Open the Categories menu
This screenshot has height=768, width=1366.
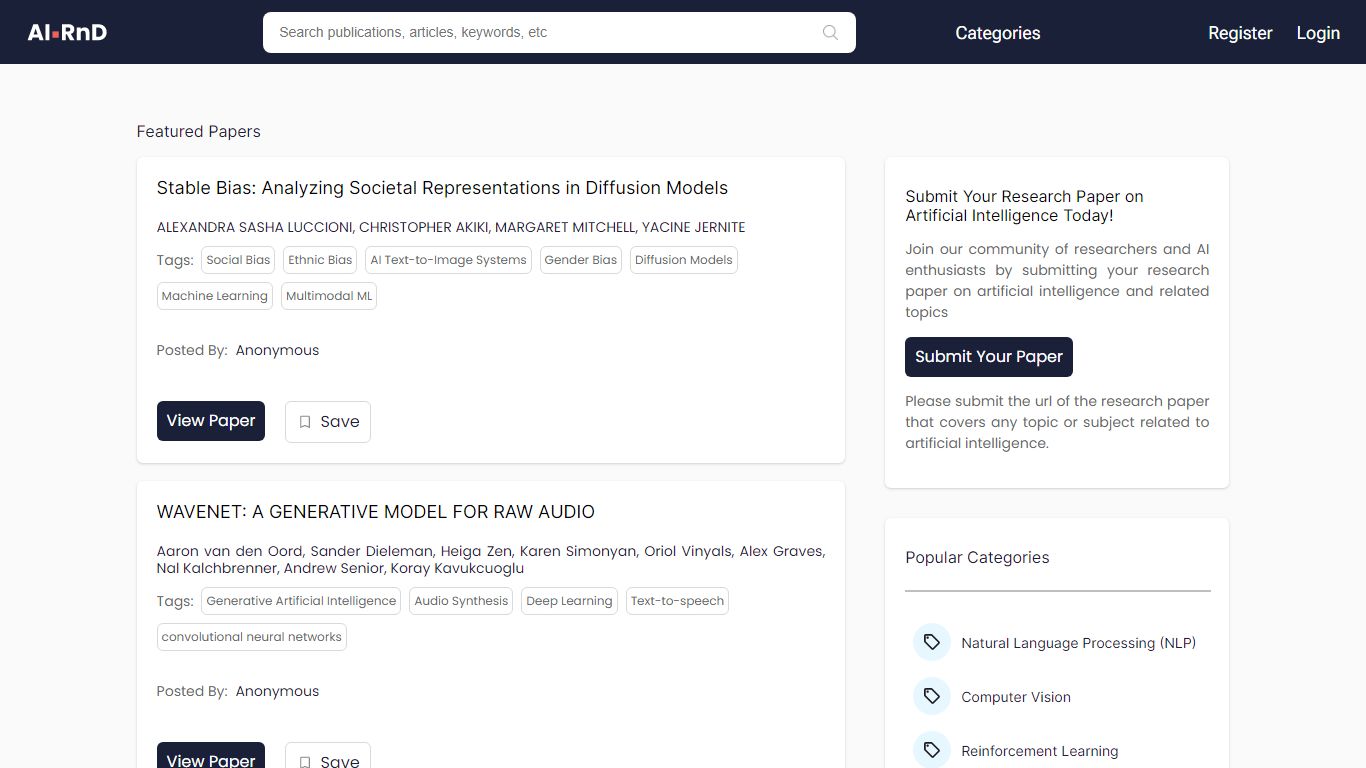click(997, 32)
